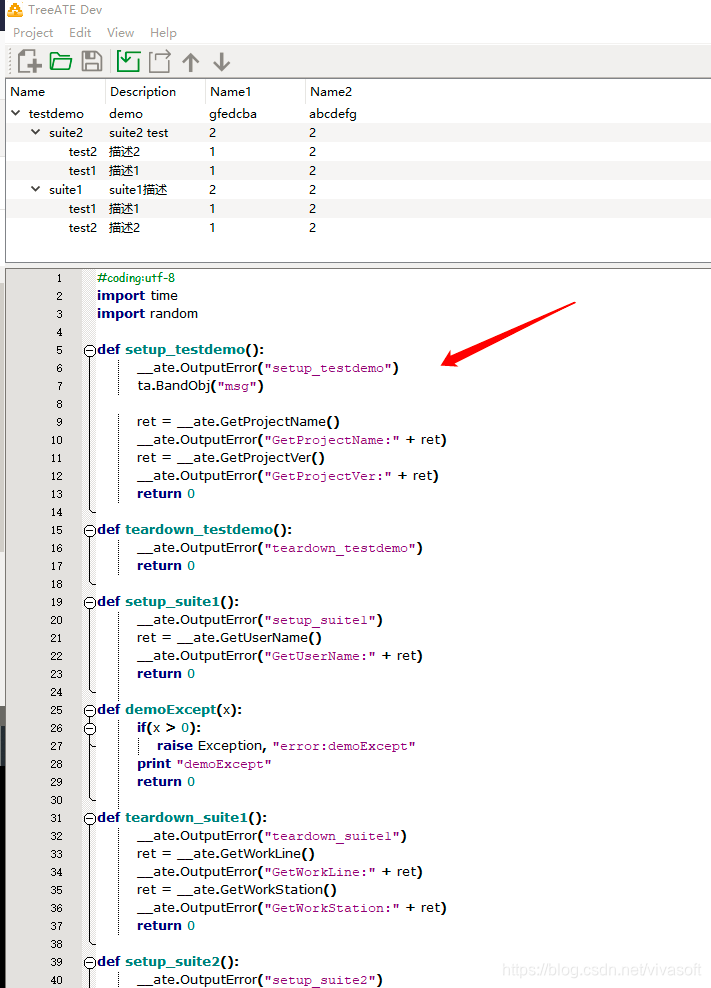Click the 'import time' code line
Screen dimensions: 711x988
tap(137, 296)
